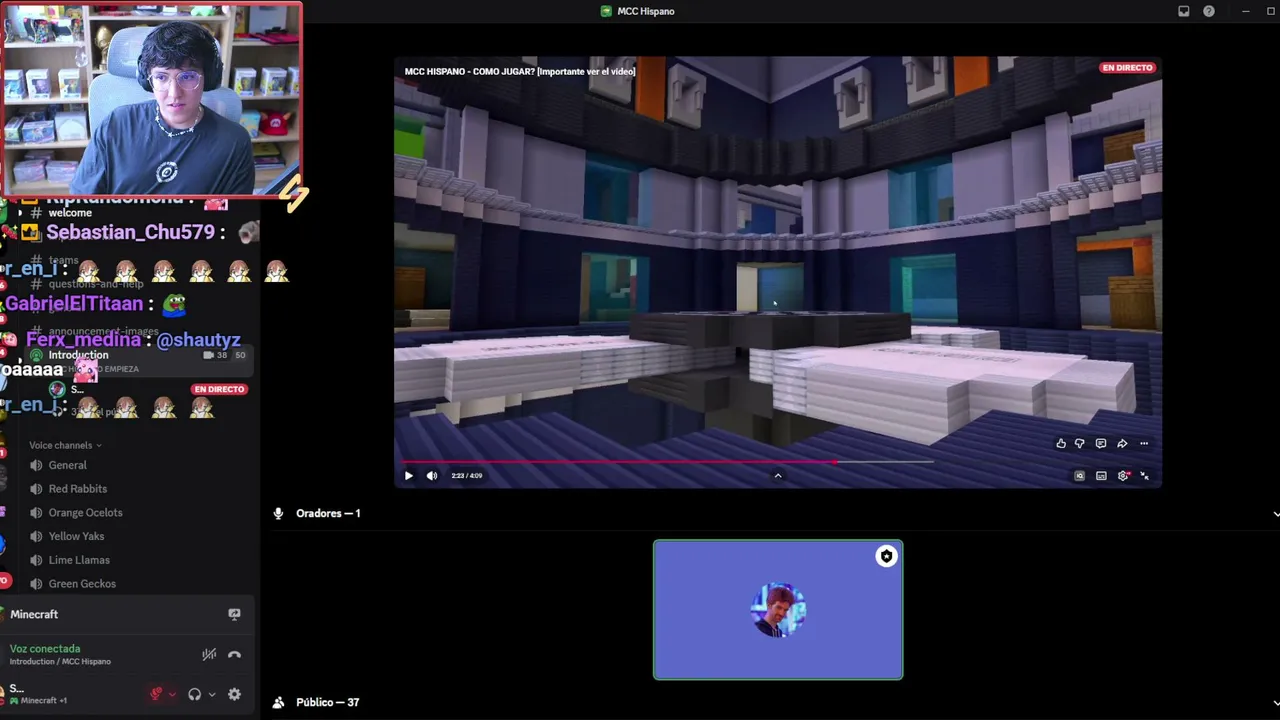The height and width of the screenshot is (720, 1280).
Task: Like the video with thumbs up
Action: (1061, 444)
